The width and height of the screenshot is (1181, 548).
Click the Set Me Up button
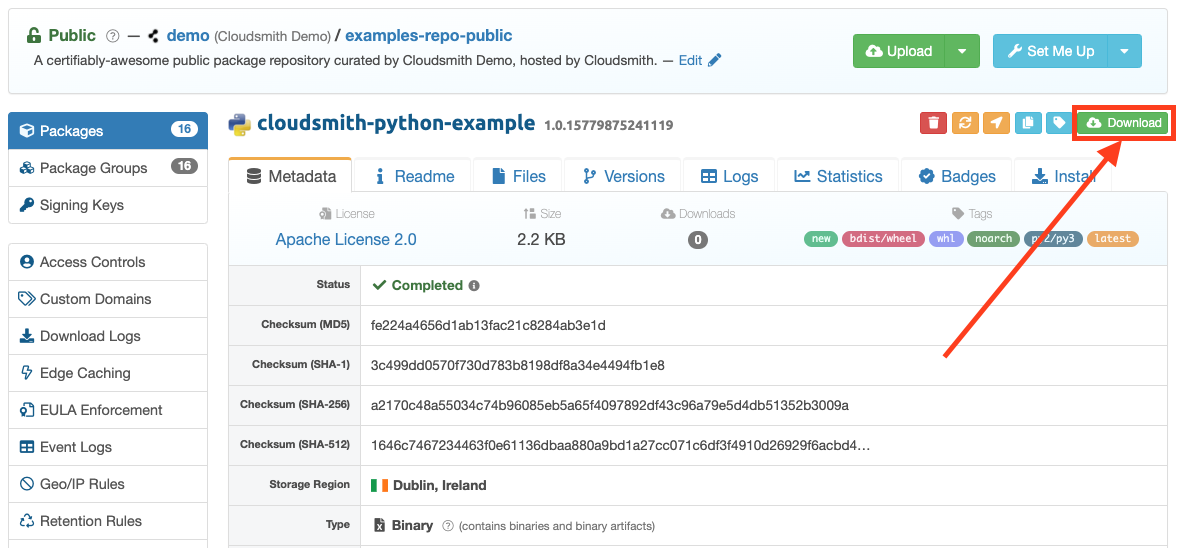tap(1050, 51)
